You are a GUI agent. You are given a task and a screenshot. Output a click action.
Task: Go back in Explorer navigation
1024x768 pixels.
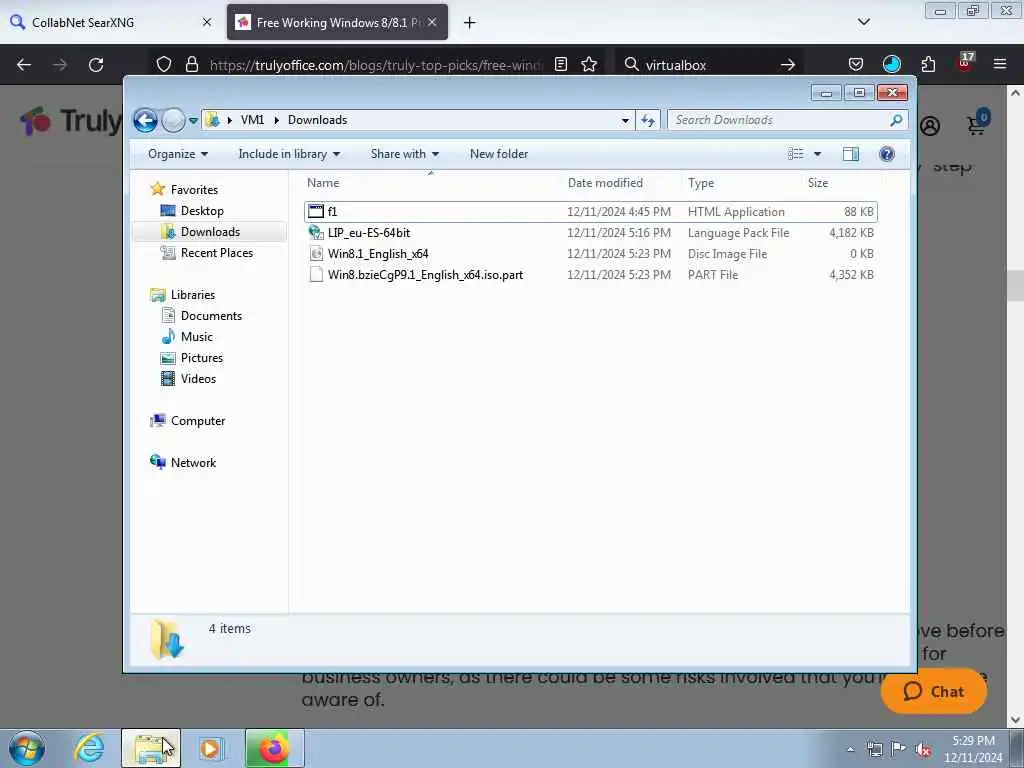point(145,120)
